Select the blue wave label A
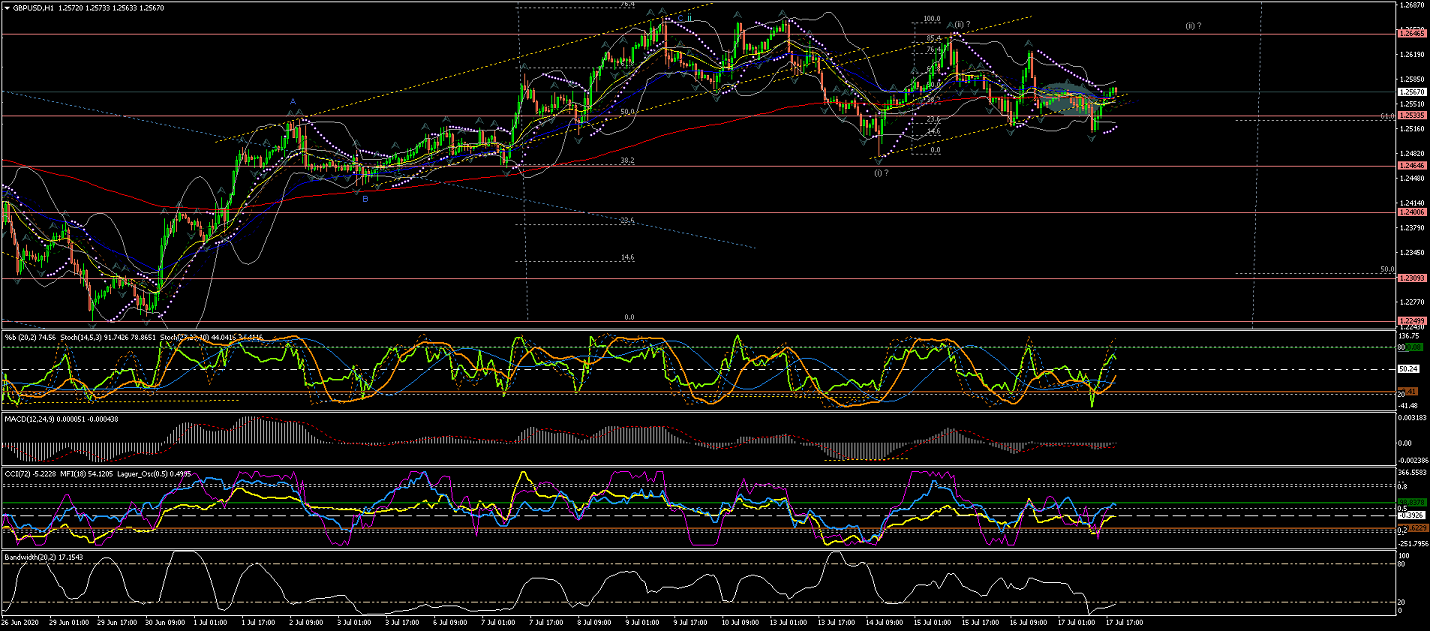Screen dimensions: 1430x631 [293, 101]
